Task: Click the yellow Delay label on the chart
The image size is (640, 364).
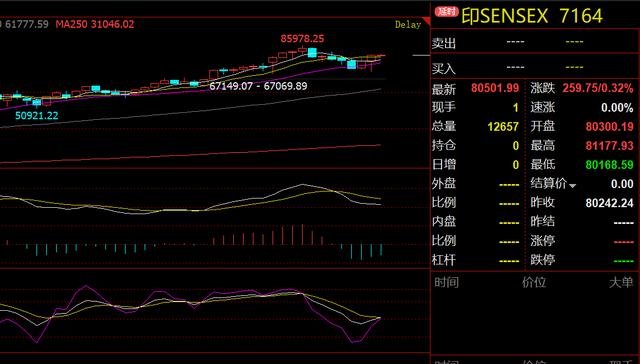Action: (x=408, y=25)
